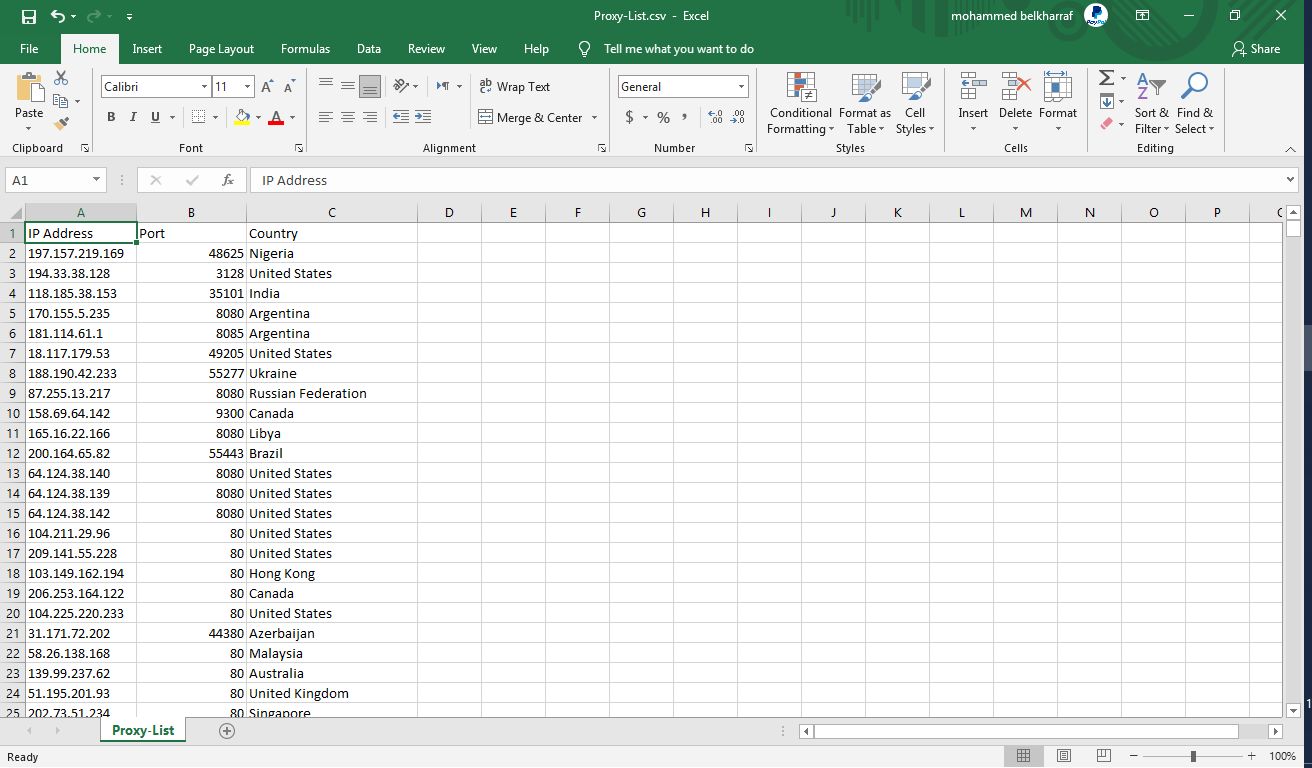Apply the yellow fill color
The width and height of the screenshot is (1312, 768).
pyautogui.click(x=242, y=117)
